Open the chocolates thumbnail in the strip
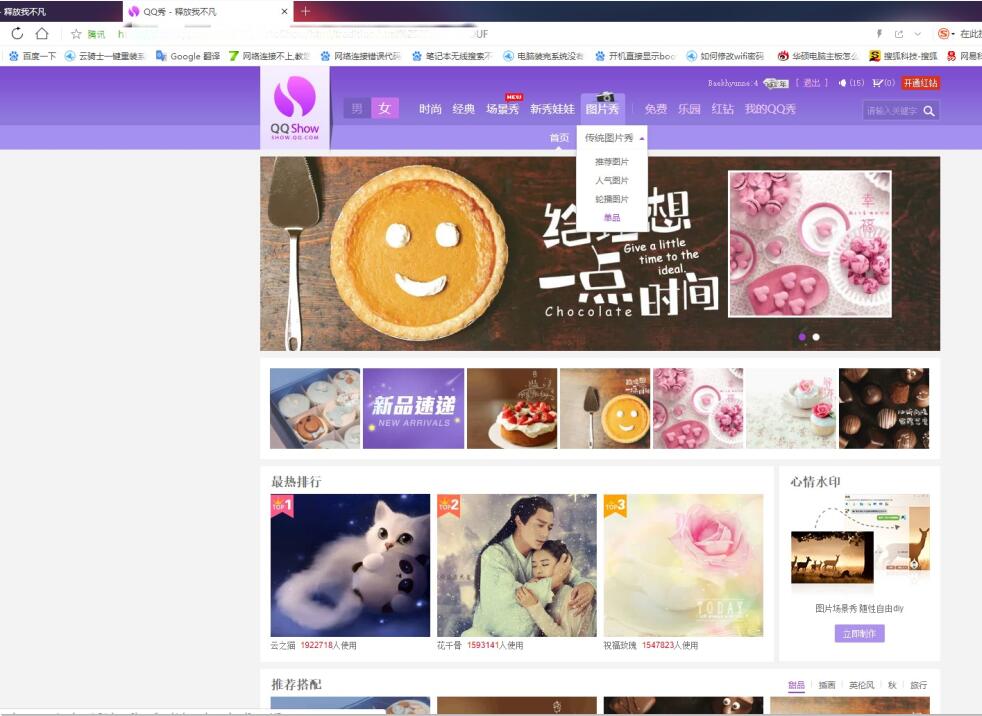The width and height of the screenshot is (982, 716). tap(884, 408)
